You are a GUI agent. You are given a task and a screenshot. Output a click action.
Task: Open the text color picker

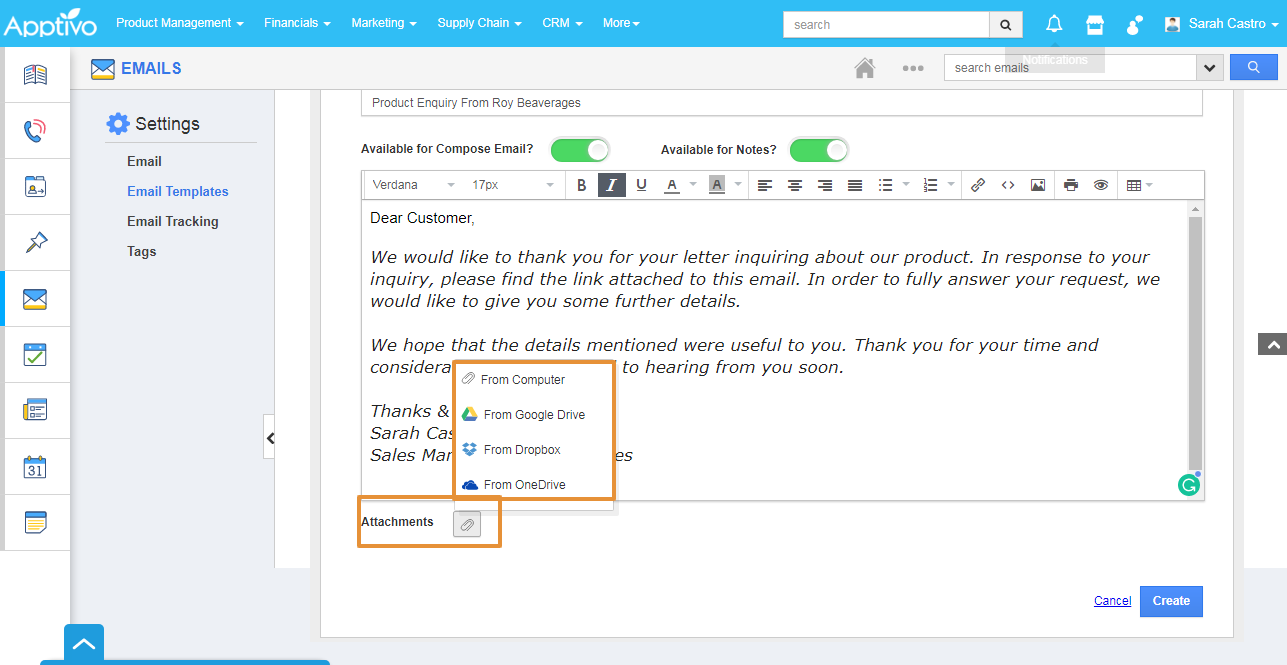(677, 185)
